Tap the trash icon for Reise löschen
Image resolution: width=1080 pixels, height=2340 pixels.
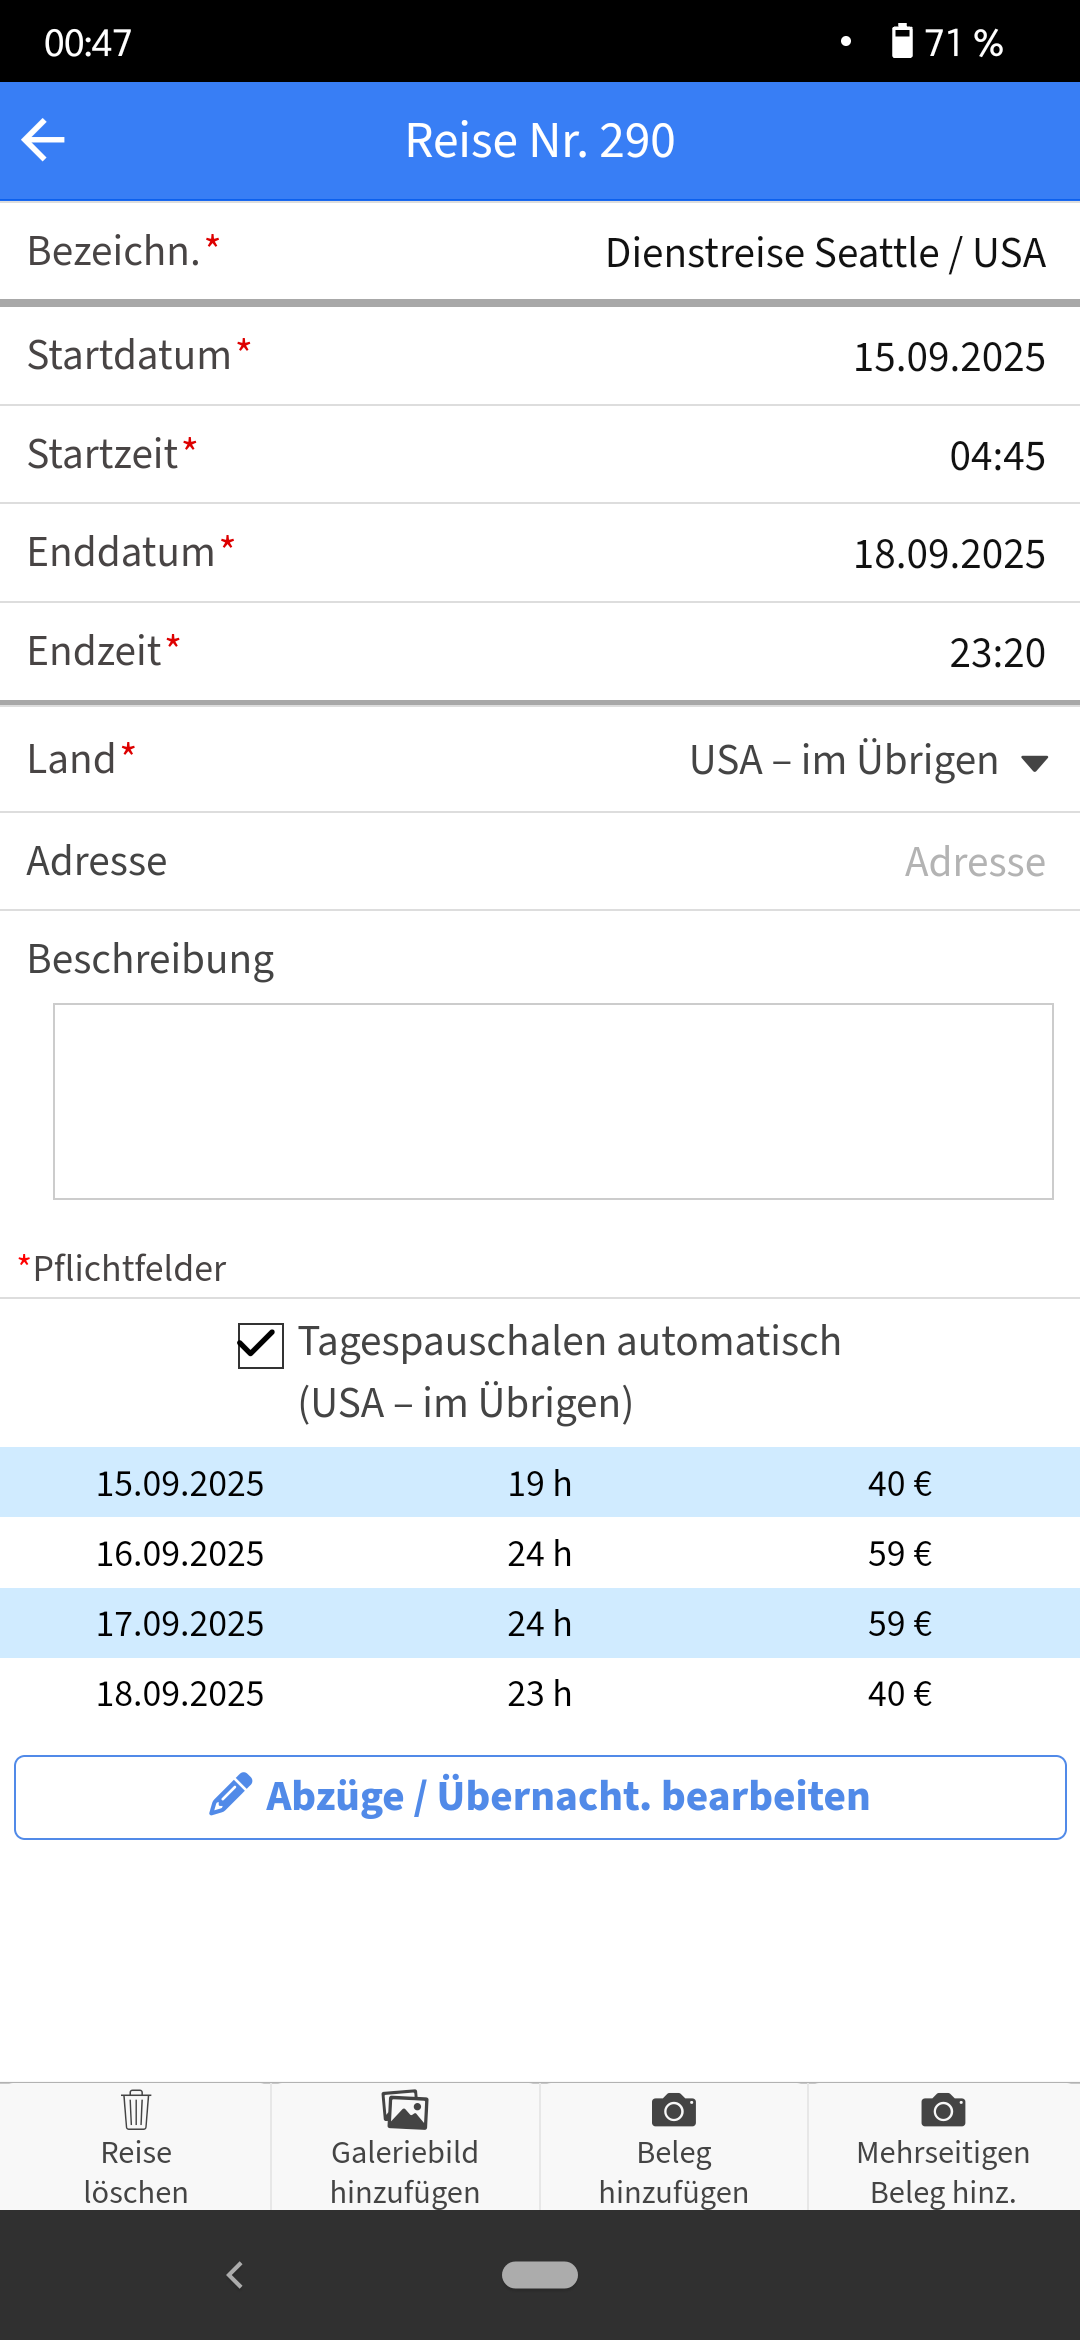136,2110
